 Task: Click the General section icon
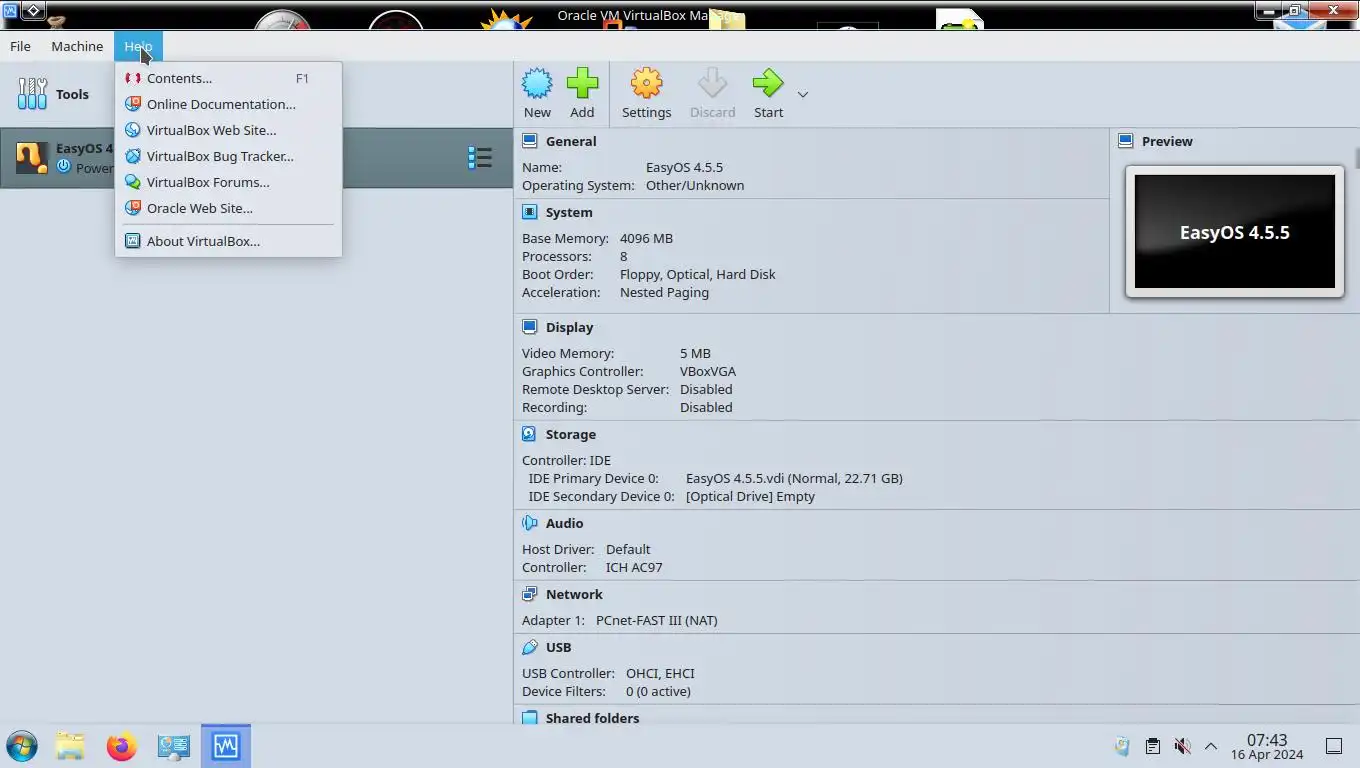(529, 141)
